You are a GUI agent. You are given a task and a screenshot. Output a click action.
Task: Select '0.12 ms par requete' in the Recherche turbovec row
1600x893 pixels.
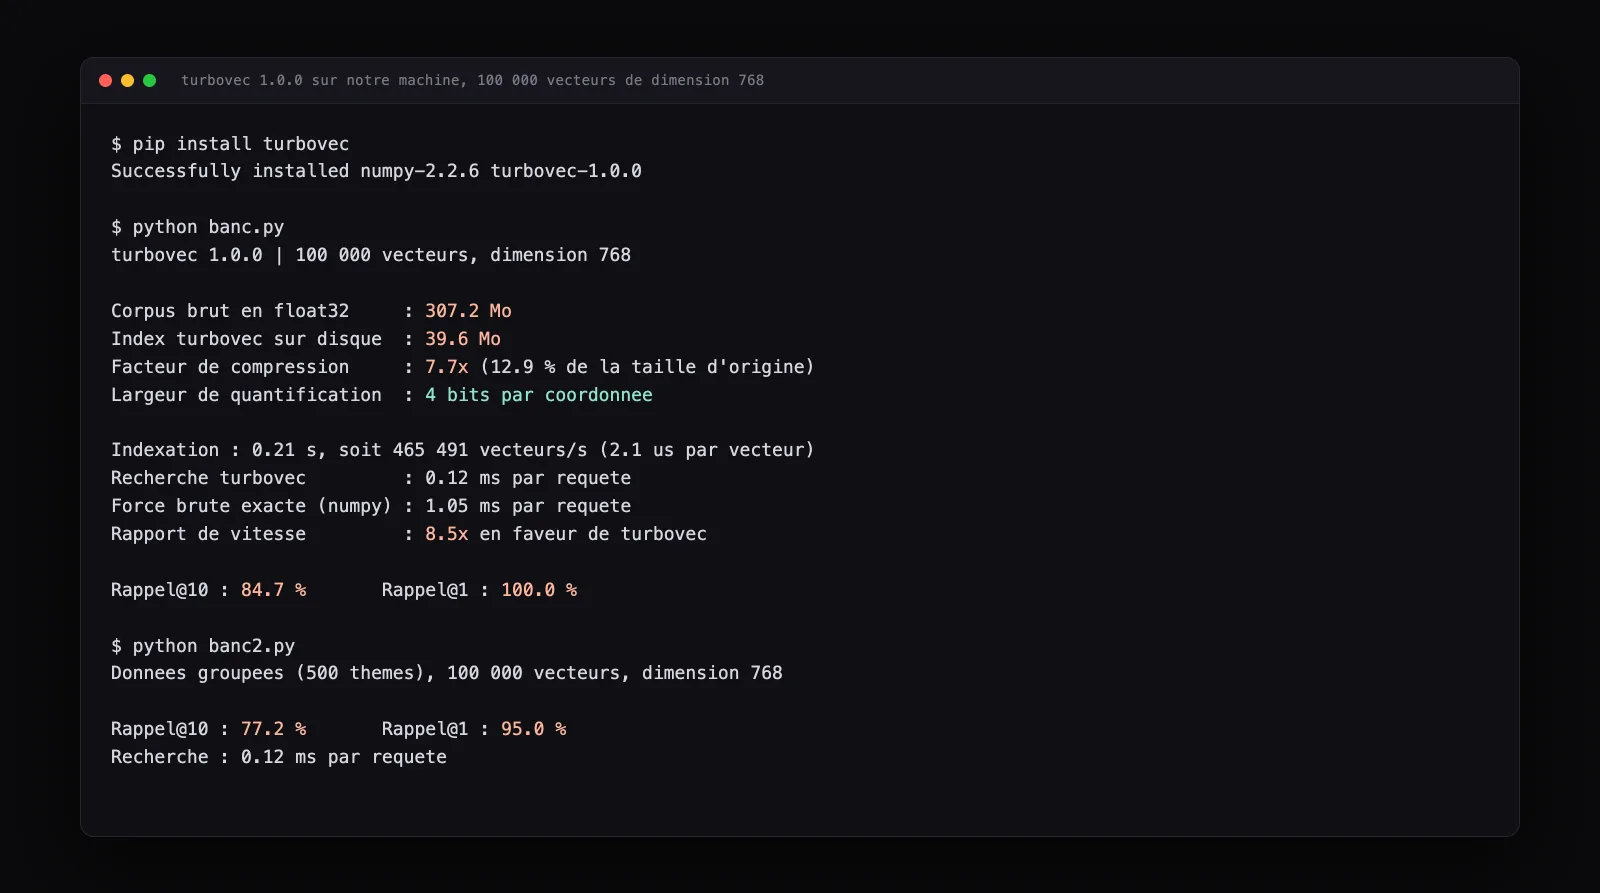coord(528,478)
